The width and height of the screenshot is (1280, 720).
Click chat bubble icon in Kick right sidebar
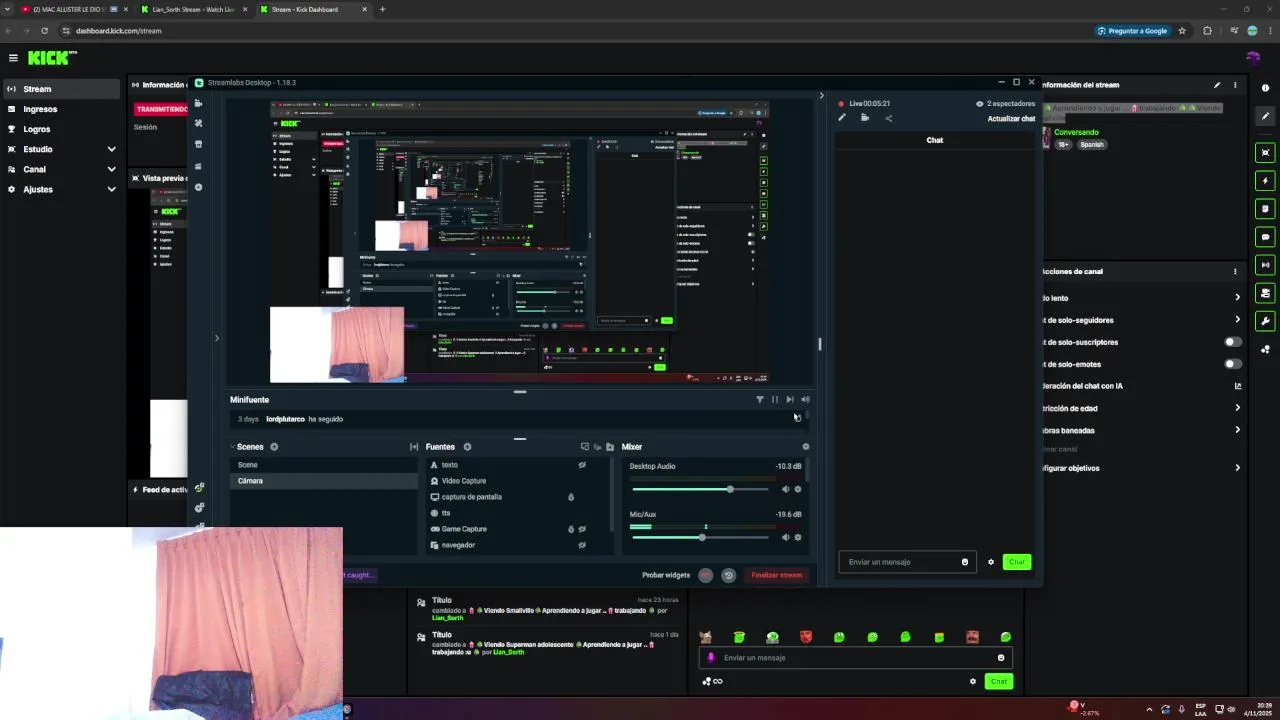pyautogui.click(x=1266, y=237)
